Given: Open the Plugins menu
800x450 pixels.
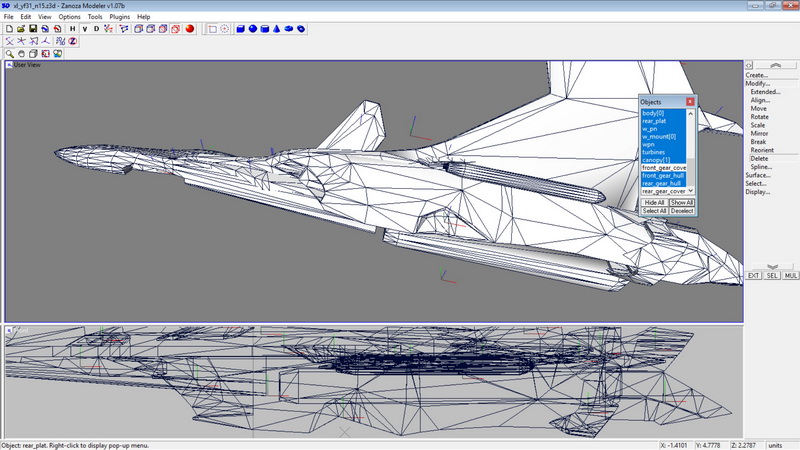Looking at the screenshot, I should [x=119, y=17].
